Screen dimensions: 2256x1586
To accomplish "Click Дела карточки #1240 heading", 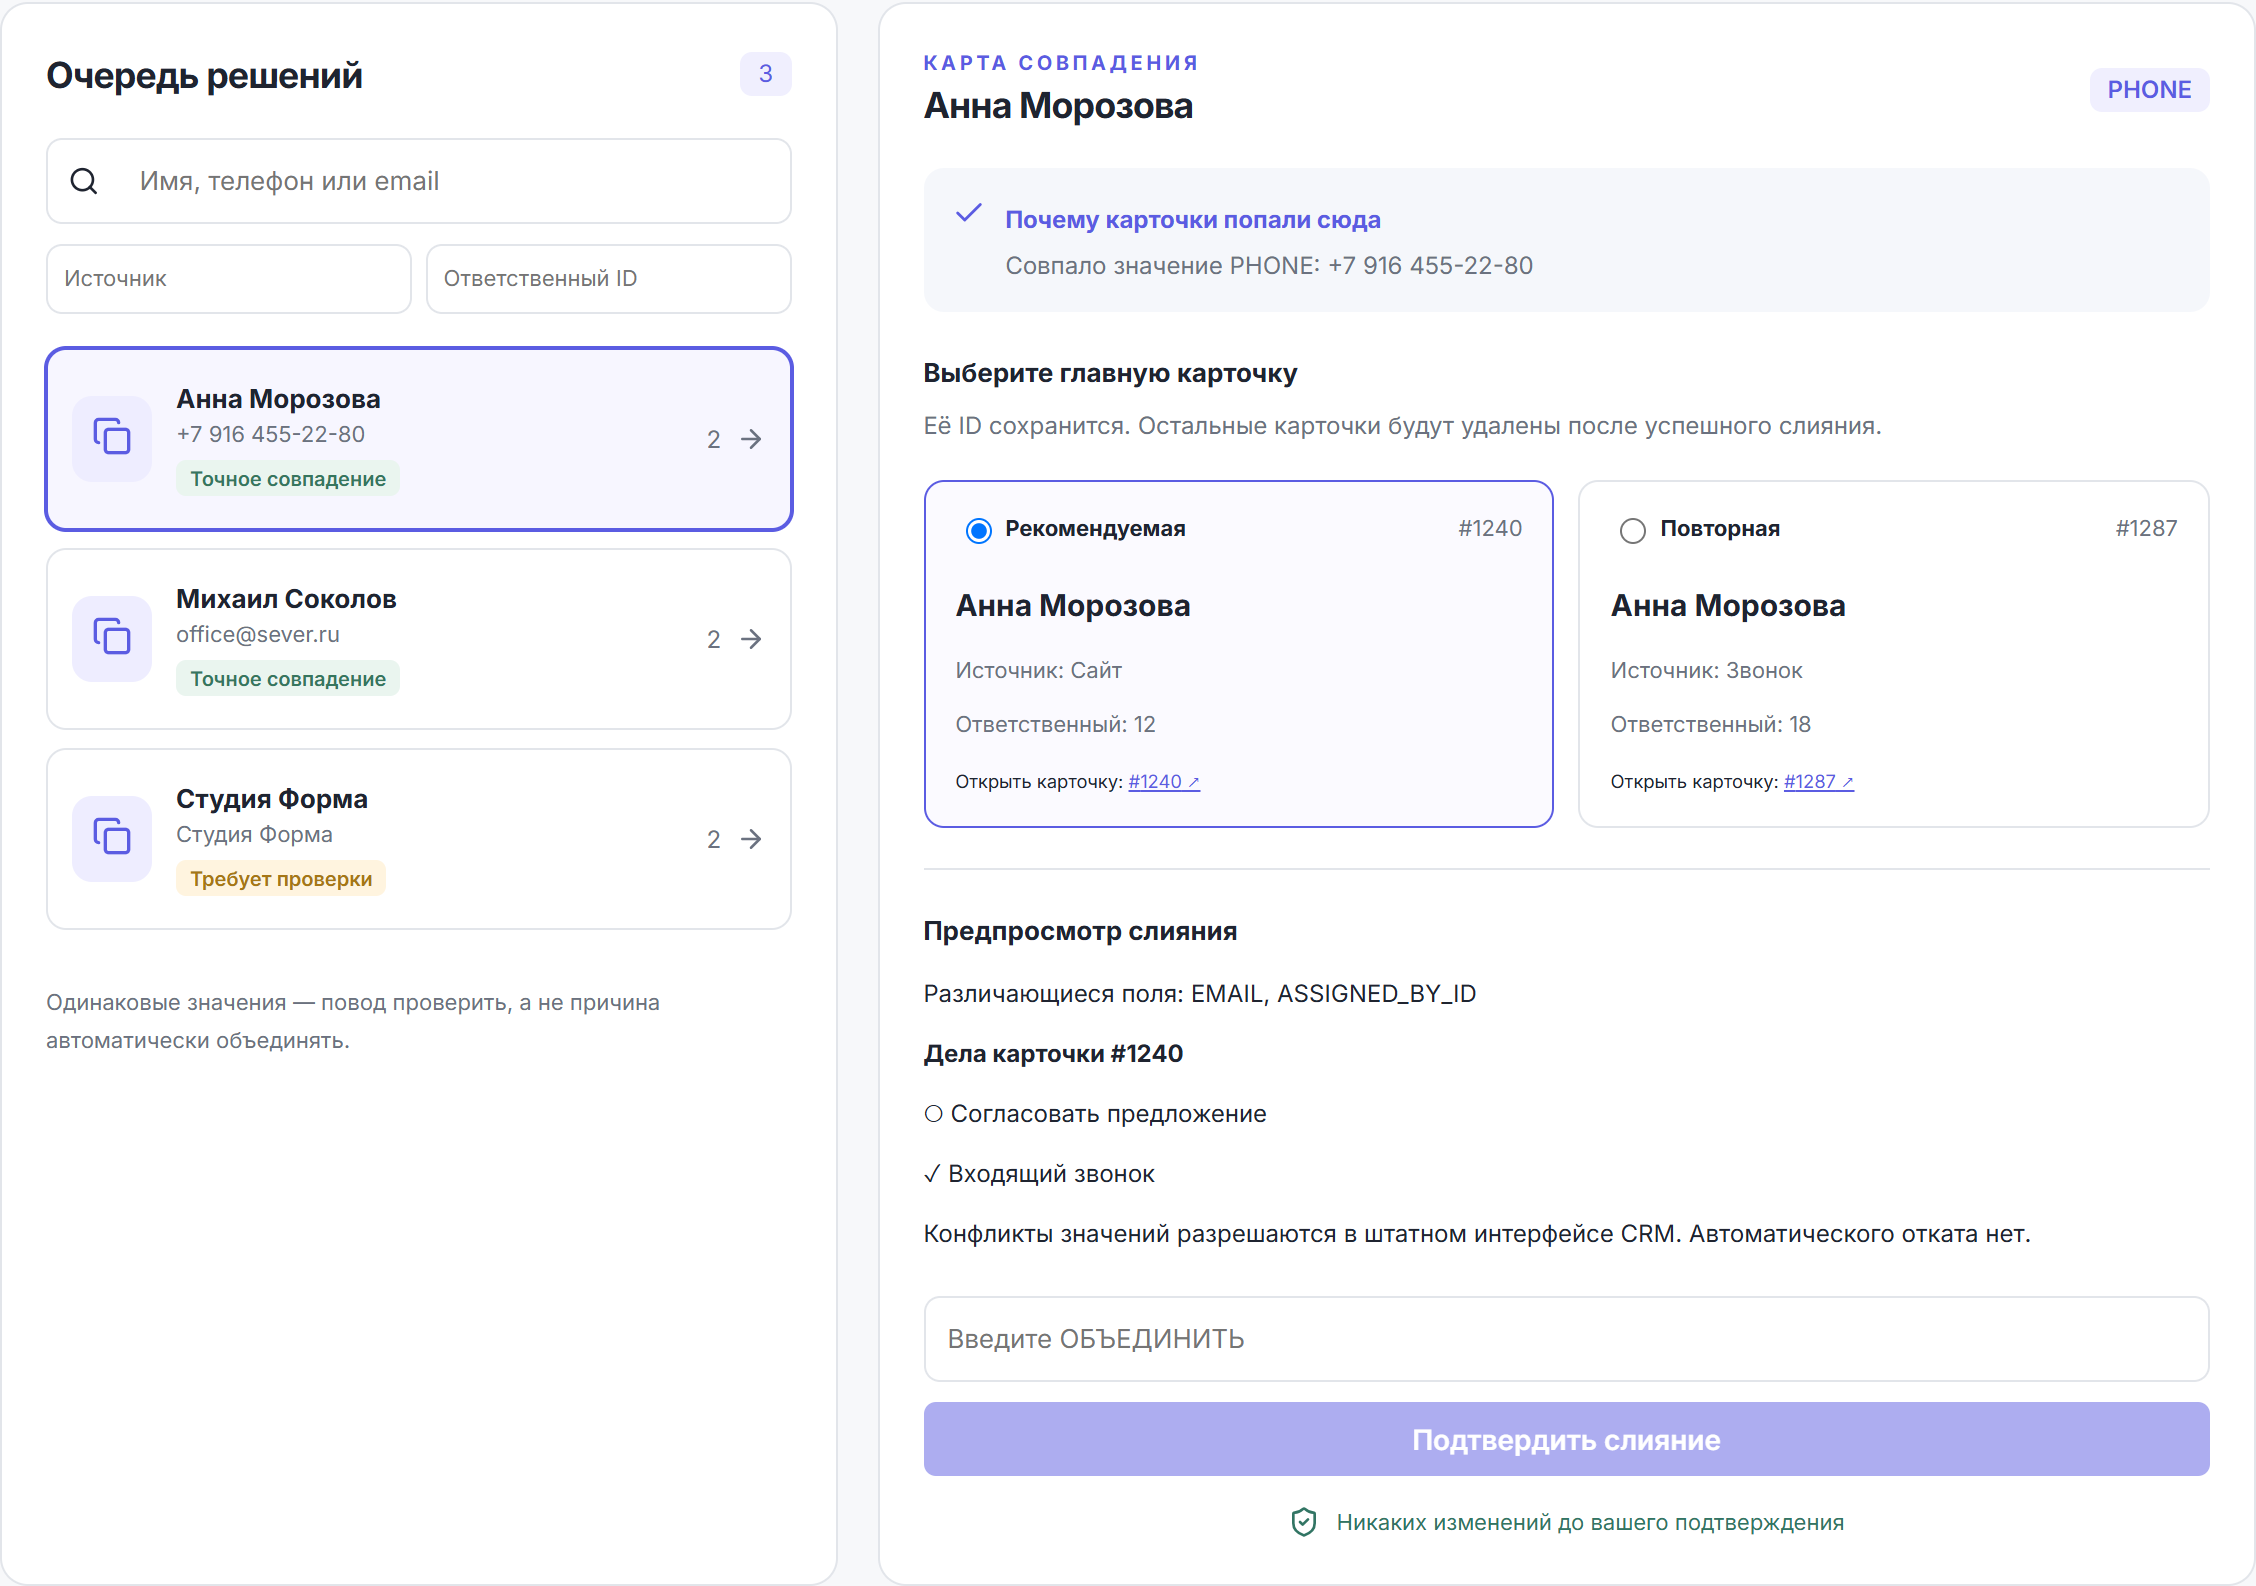I will point(1053,1054).
